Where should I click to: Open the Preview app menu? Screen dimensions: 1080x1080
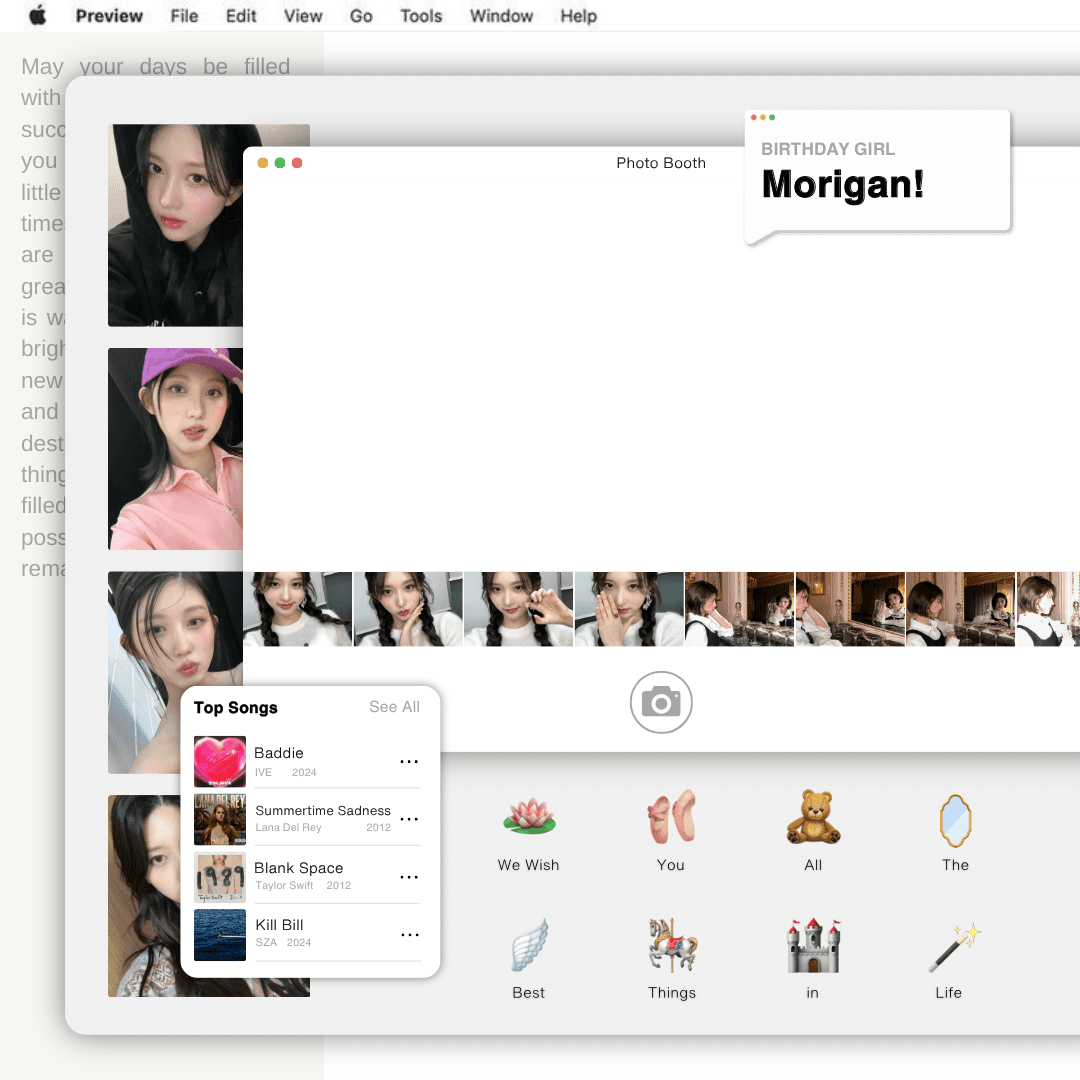109,16
